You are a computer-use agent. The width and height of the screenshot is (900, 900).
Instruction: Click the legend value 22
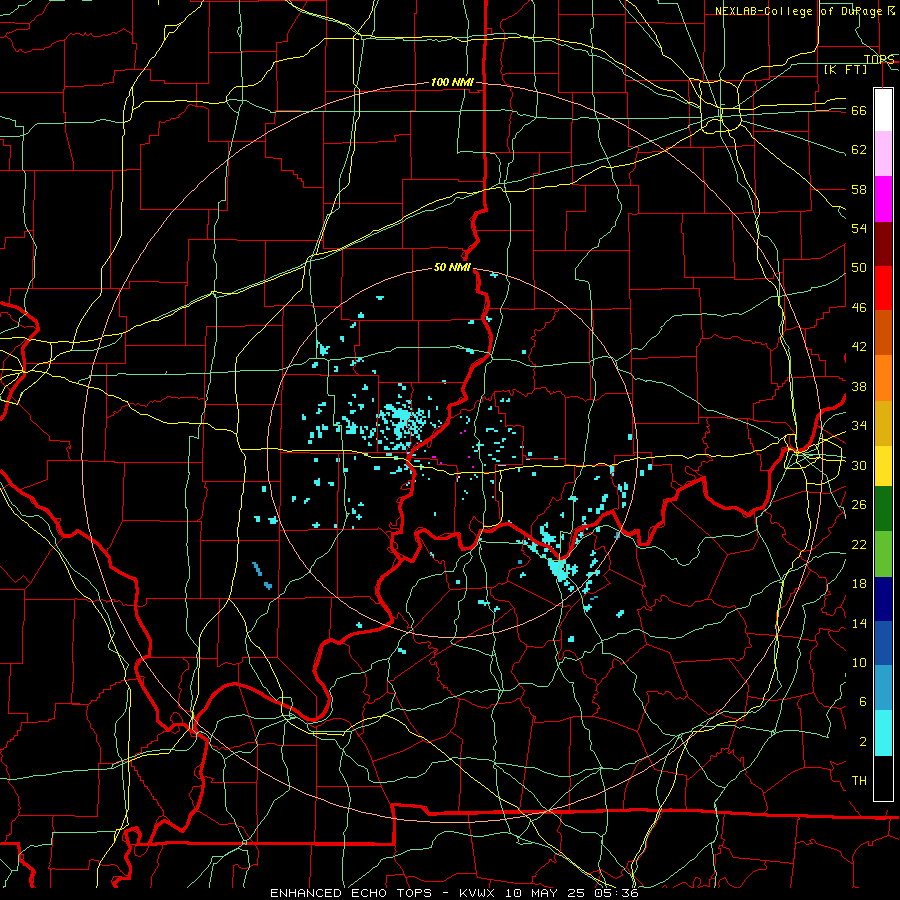pos(859,544)
